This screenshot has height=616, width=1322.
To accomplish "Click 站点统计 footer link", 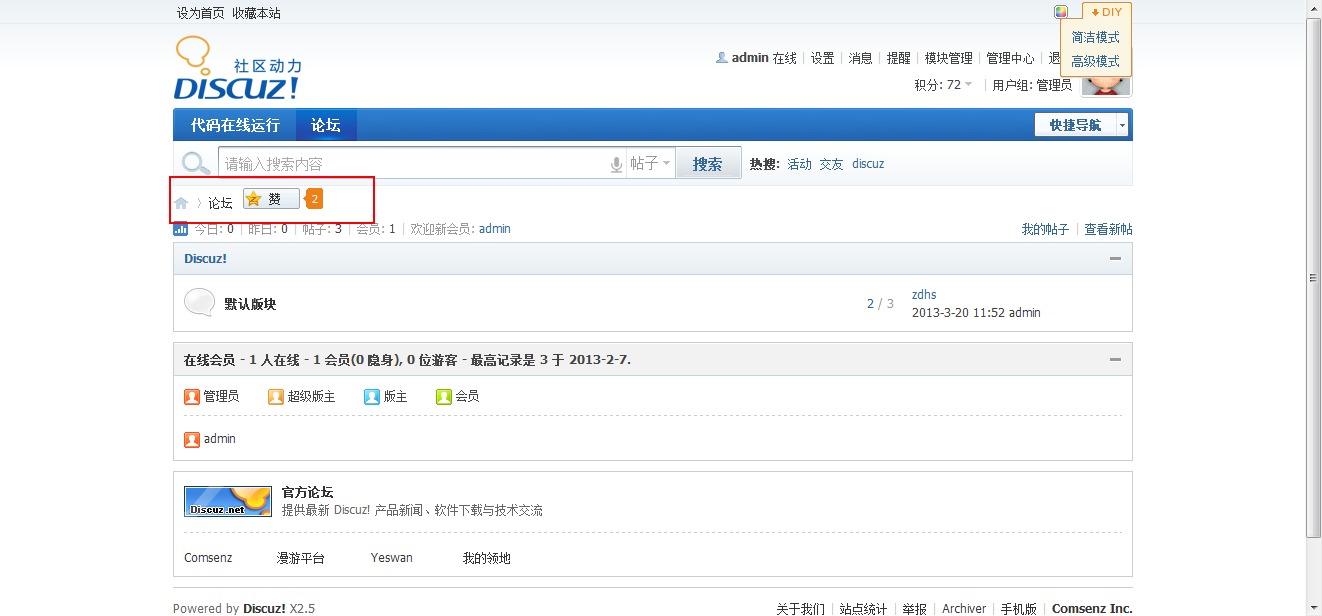I will click(x=863, y=608).
